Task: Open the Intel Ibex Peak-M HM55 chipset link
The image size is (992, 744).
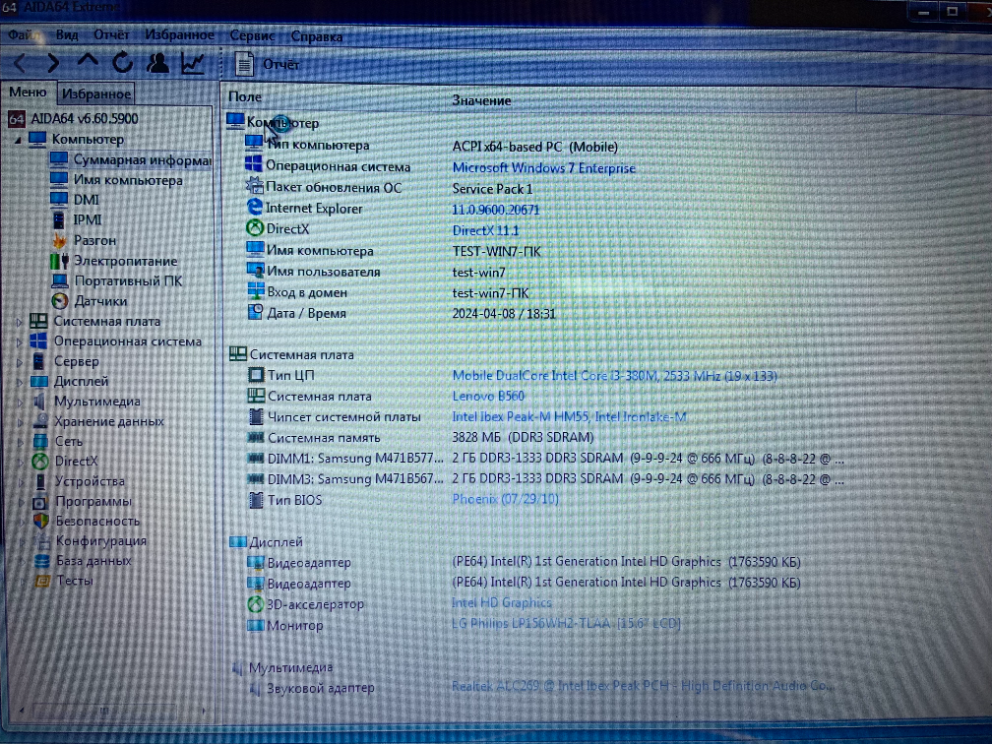Action: pyautogui.click(x=569, y=417)
